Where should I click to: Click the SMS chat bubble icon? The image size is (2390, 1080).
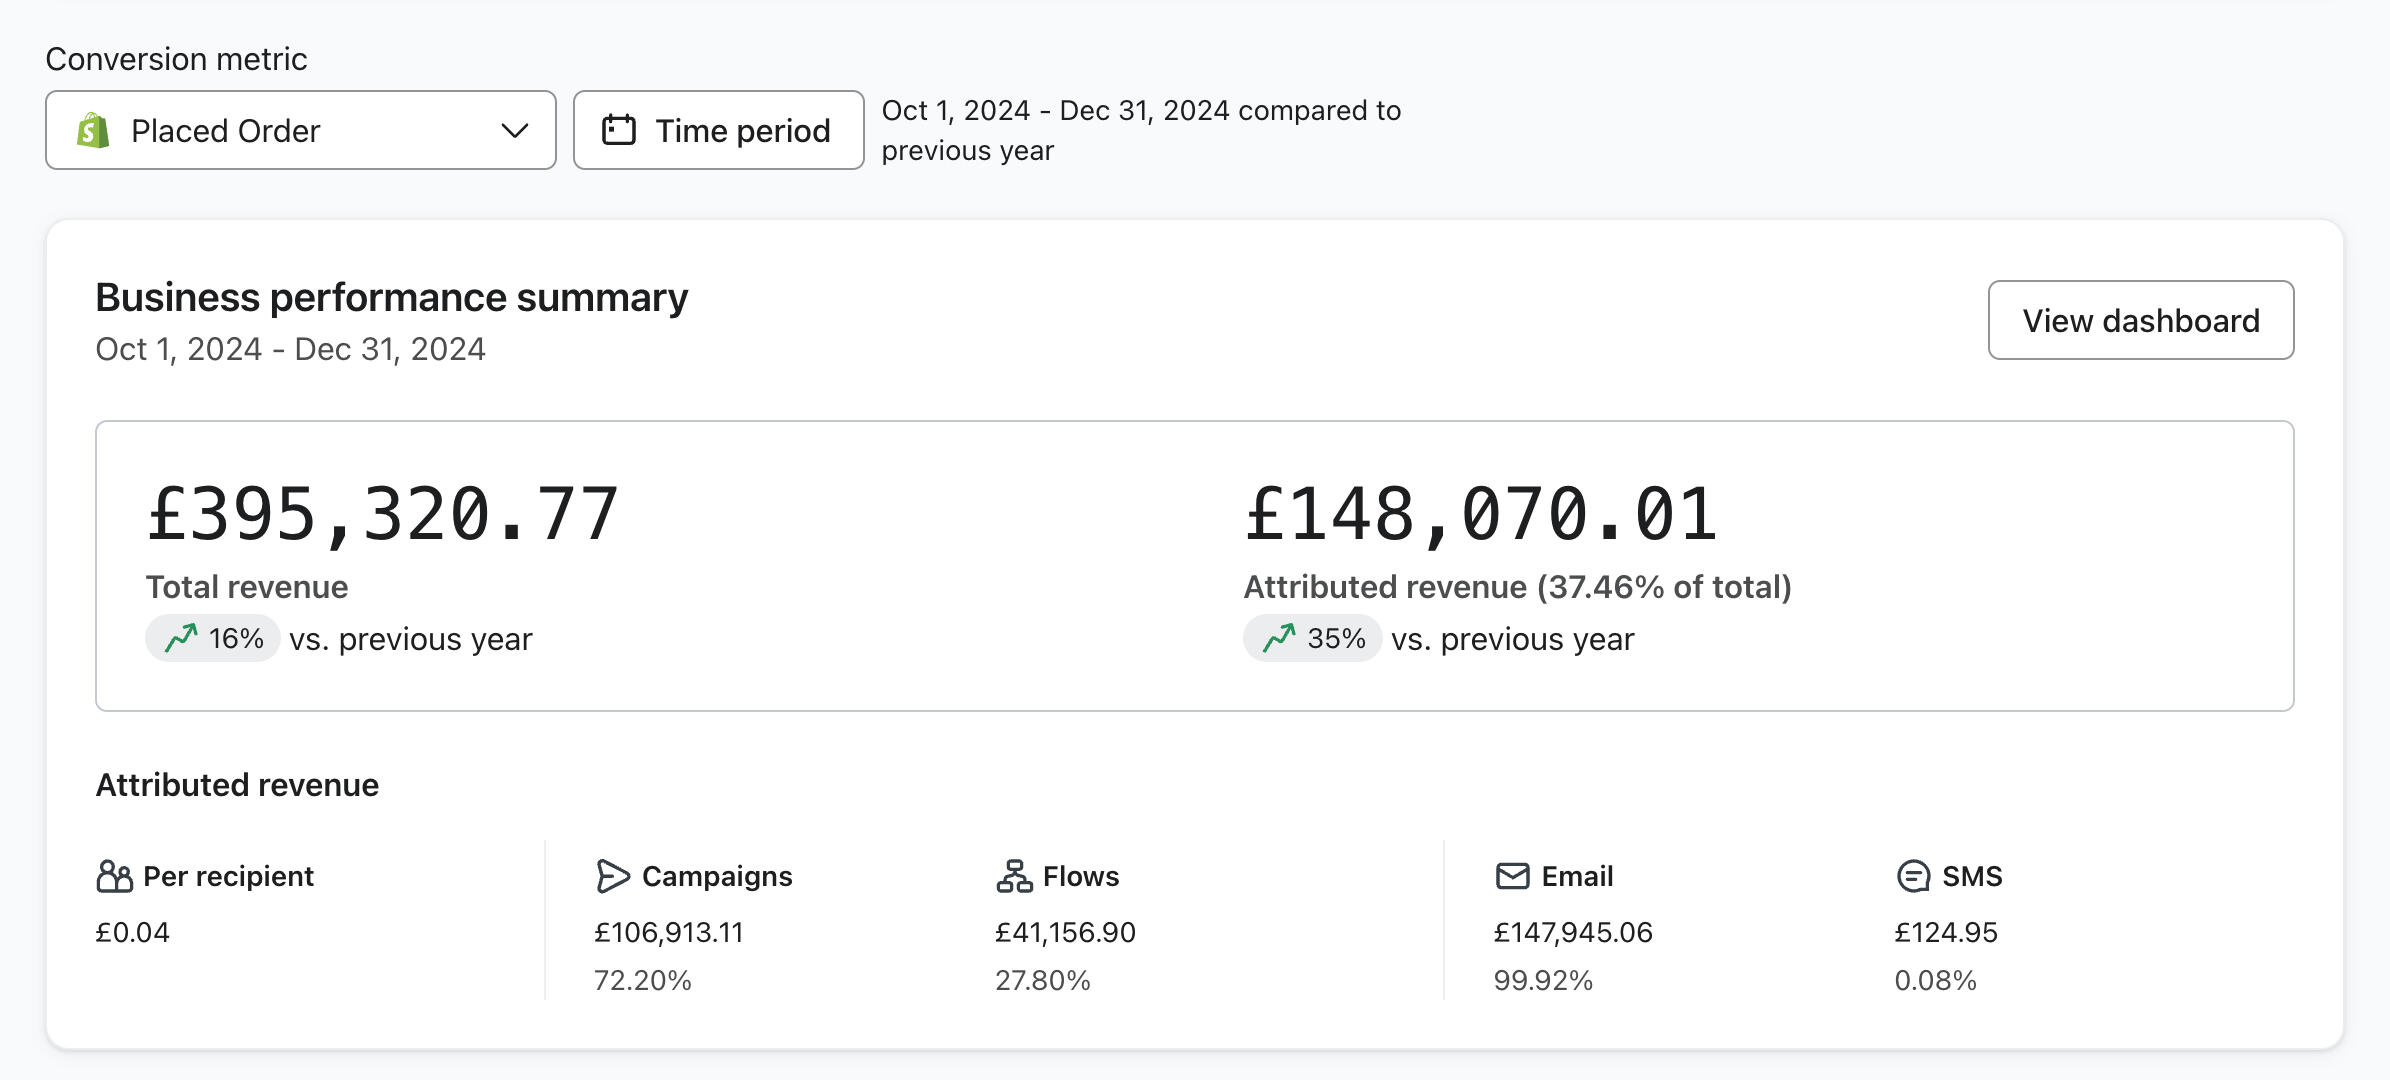pos(1913,876)
